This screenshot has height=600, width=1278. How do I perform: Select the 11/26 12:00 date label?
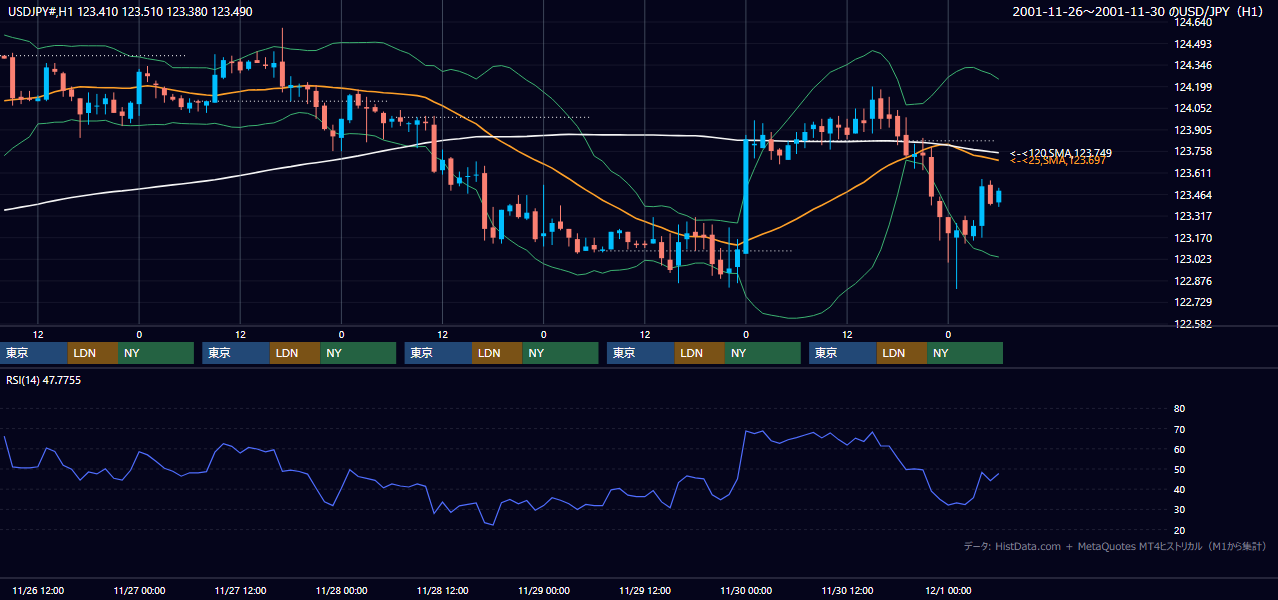(x=39, y=591)
